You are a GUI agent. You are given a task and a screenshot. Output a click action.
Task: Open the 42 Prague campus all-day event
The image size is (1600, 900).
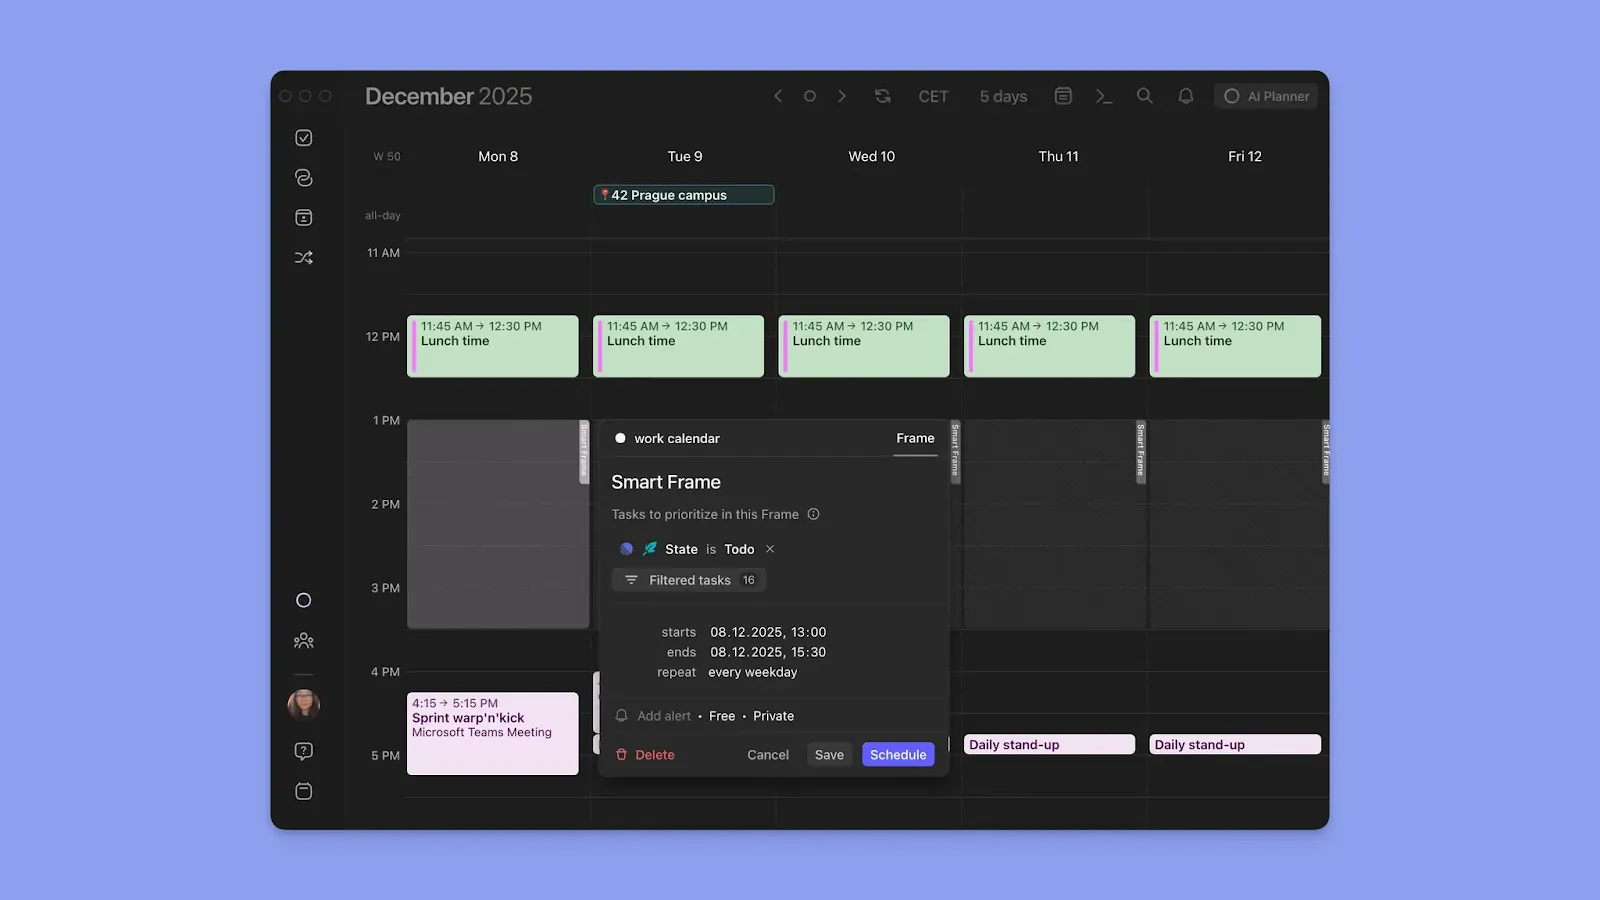tap(683, 194)
